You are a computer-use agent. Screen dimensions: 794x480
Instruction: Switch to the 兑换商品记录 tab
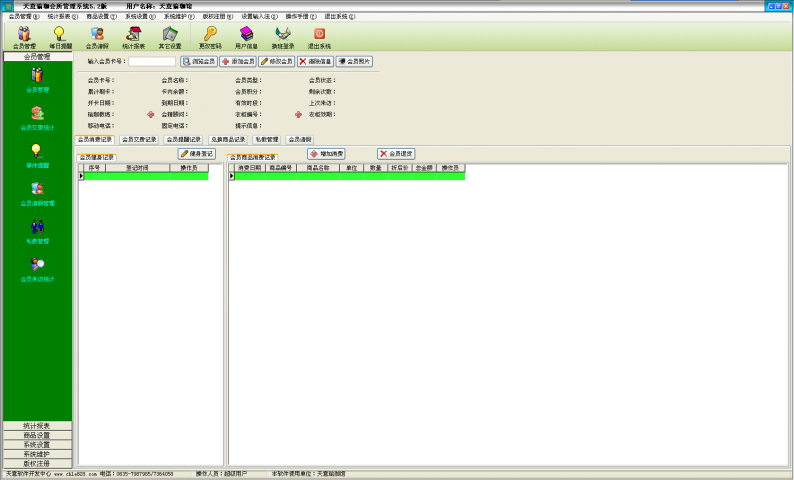(227, 140)
